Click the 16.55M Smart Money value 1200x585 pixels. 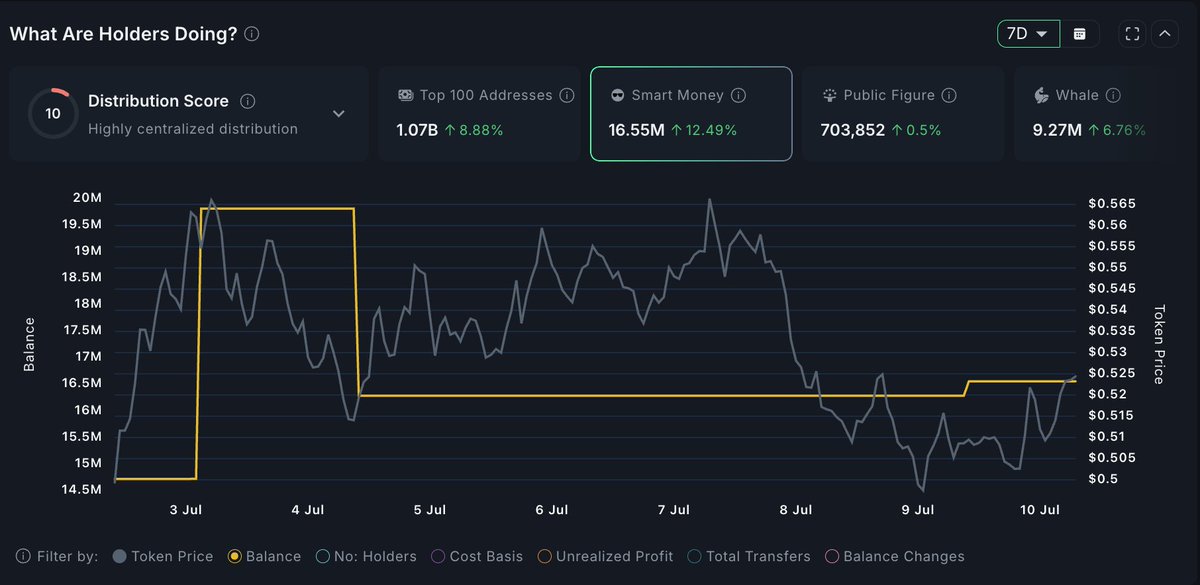click(637, 130)
